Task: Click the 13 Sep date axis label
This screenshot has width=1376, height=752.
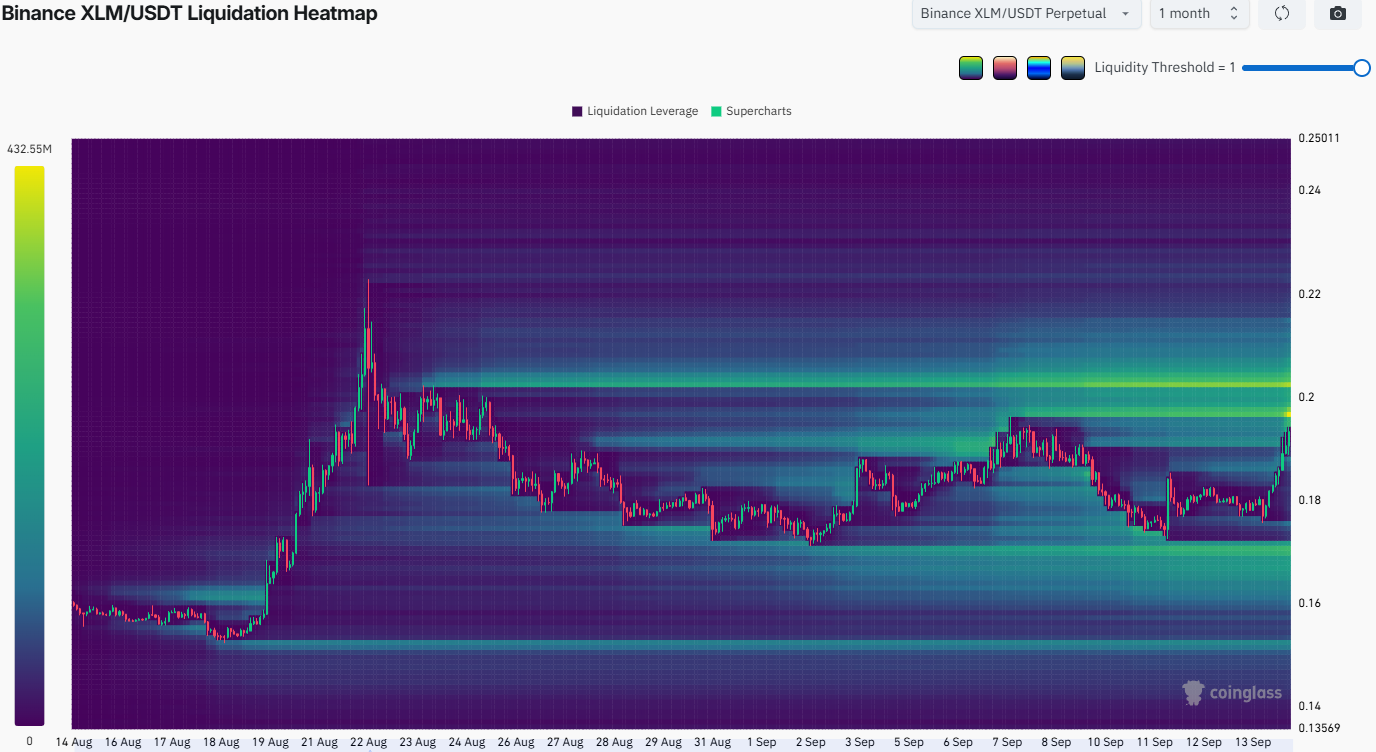Action: [x=1252, y=742]
